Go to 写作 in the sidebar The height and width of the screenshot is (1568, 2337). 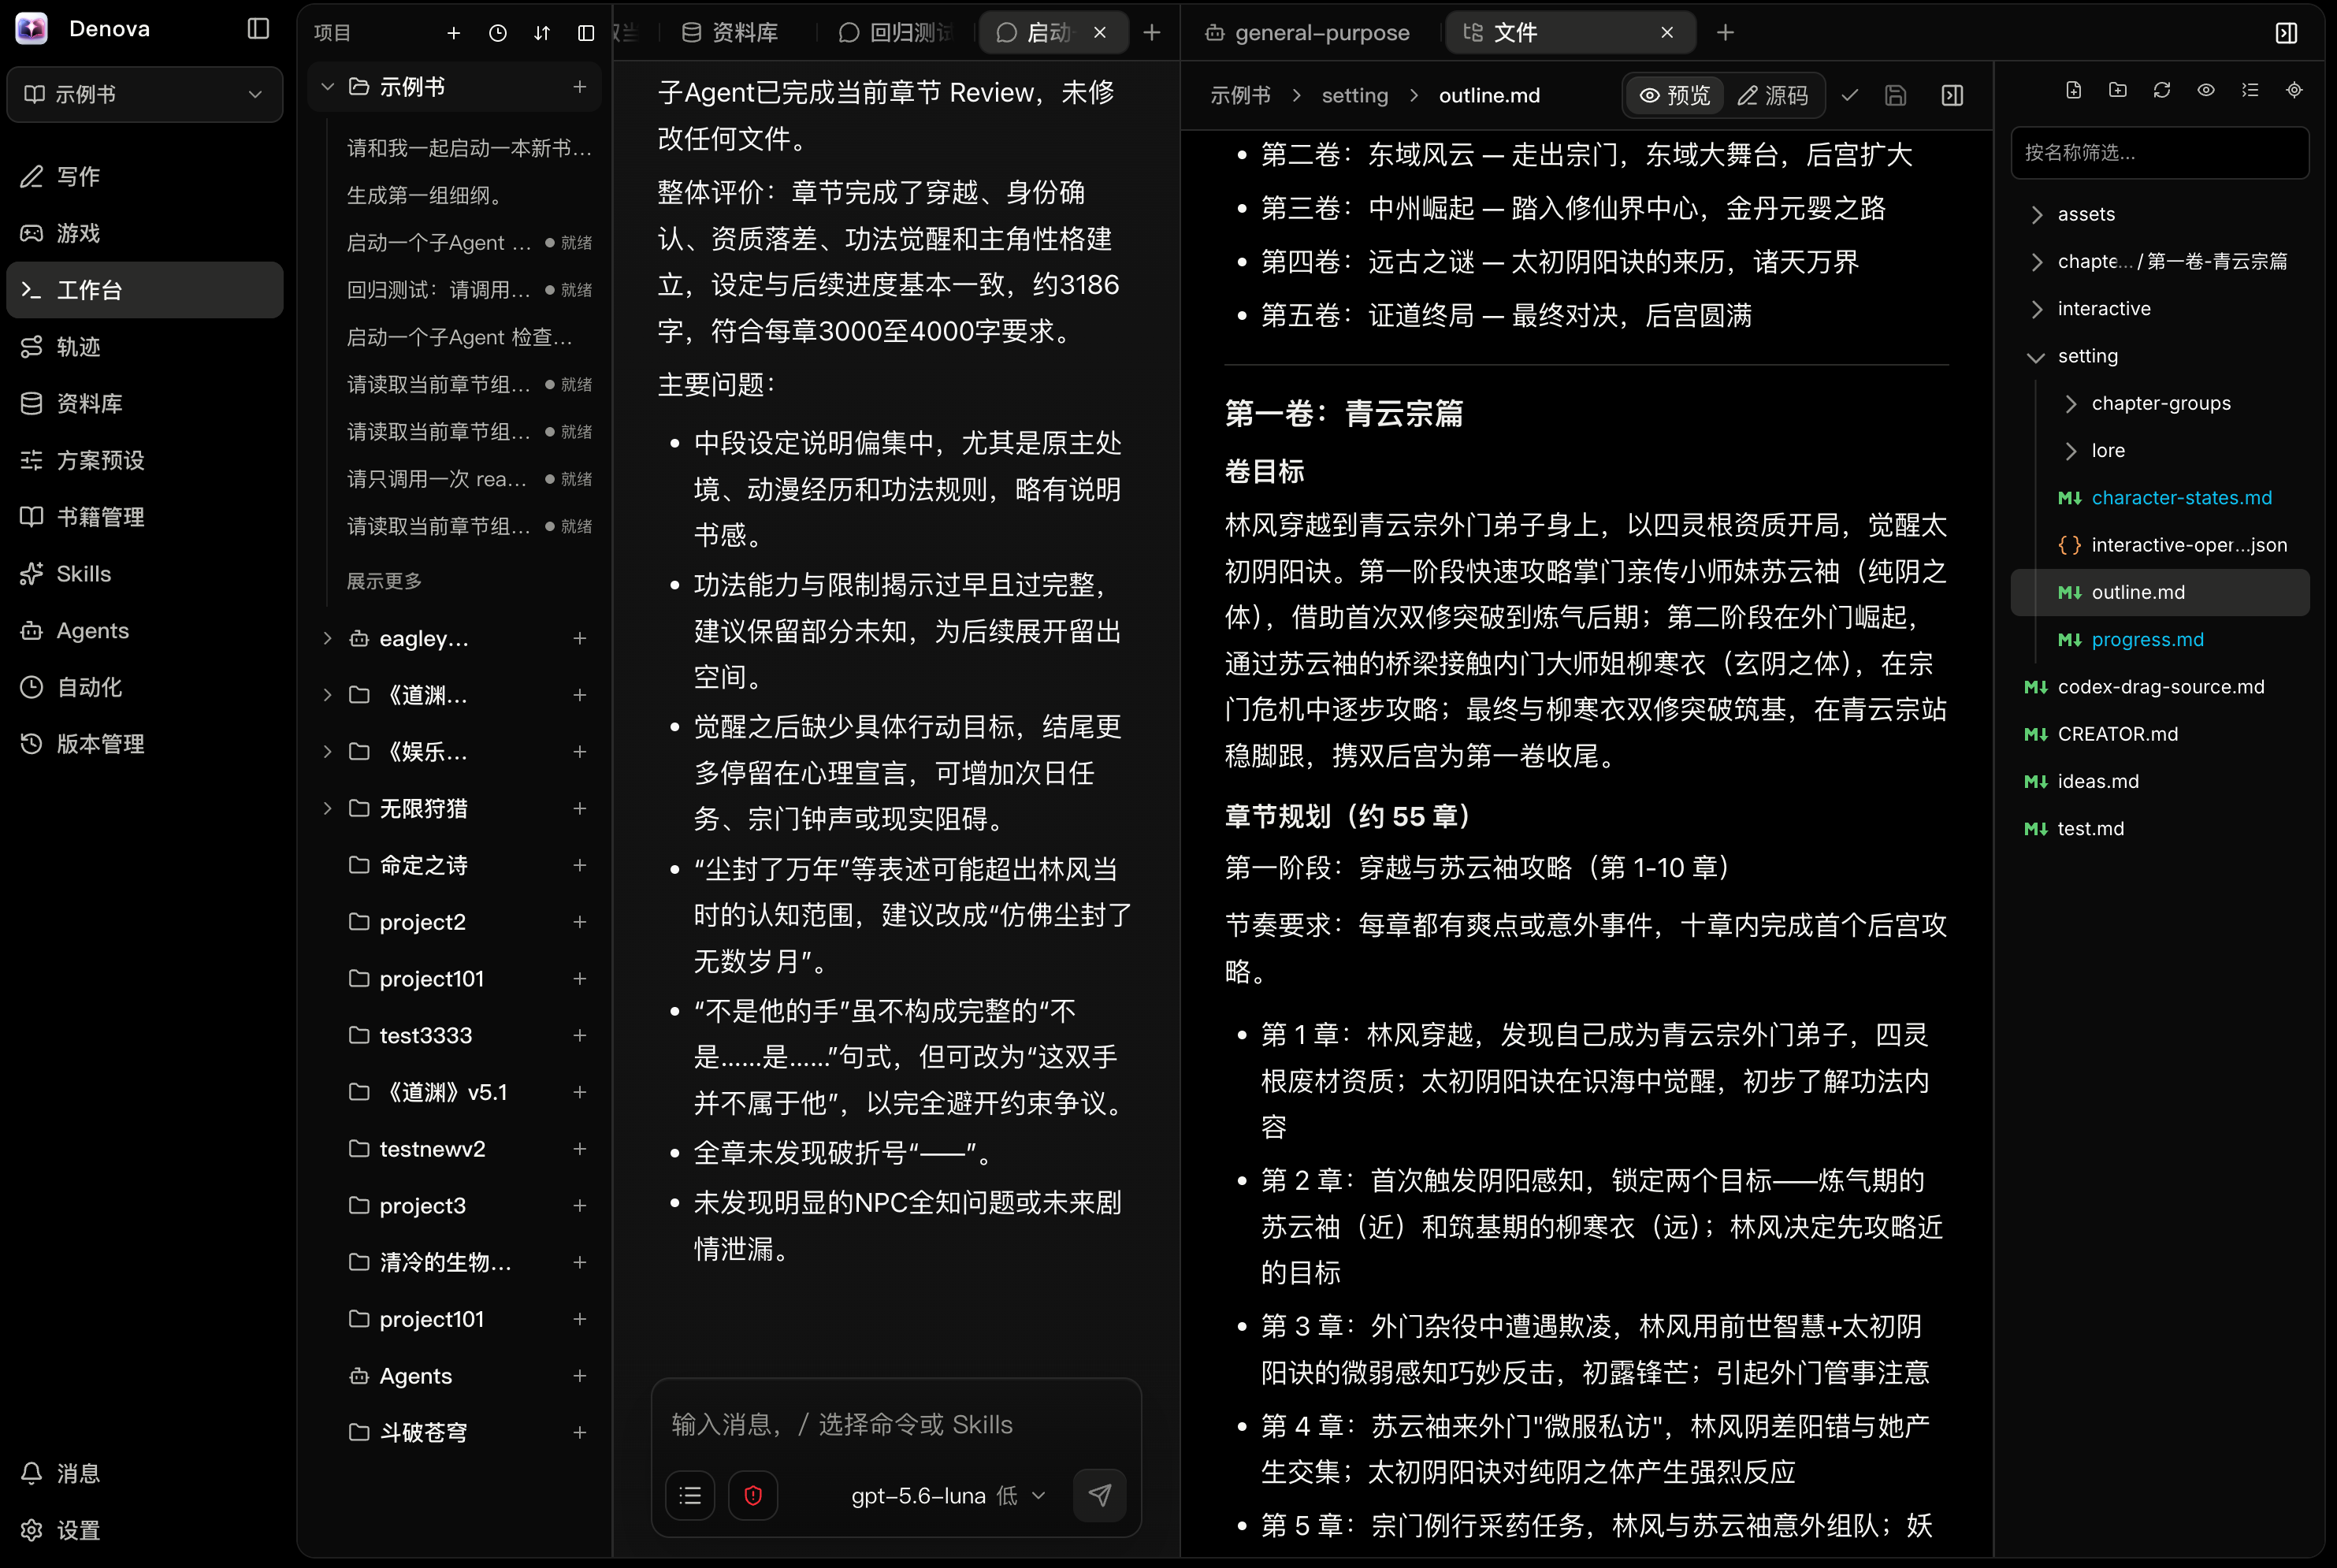coord(145,177)
